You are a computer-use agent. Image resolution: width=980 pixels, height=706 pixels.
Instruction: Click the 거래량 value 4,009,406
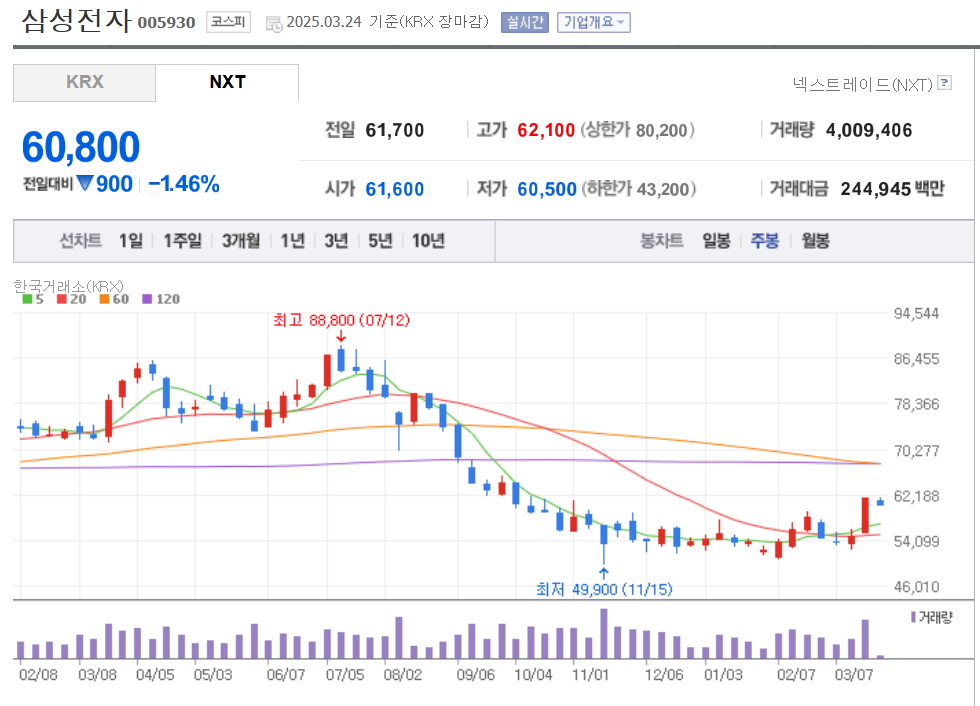[869, 130]
